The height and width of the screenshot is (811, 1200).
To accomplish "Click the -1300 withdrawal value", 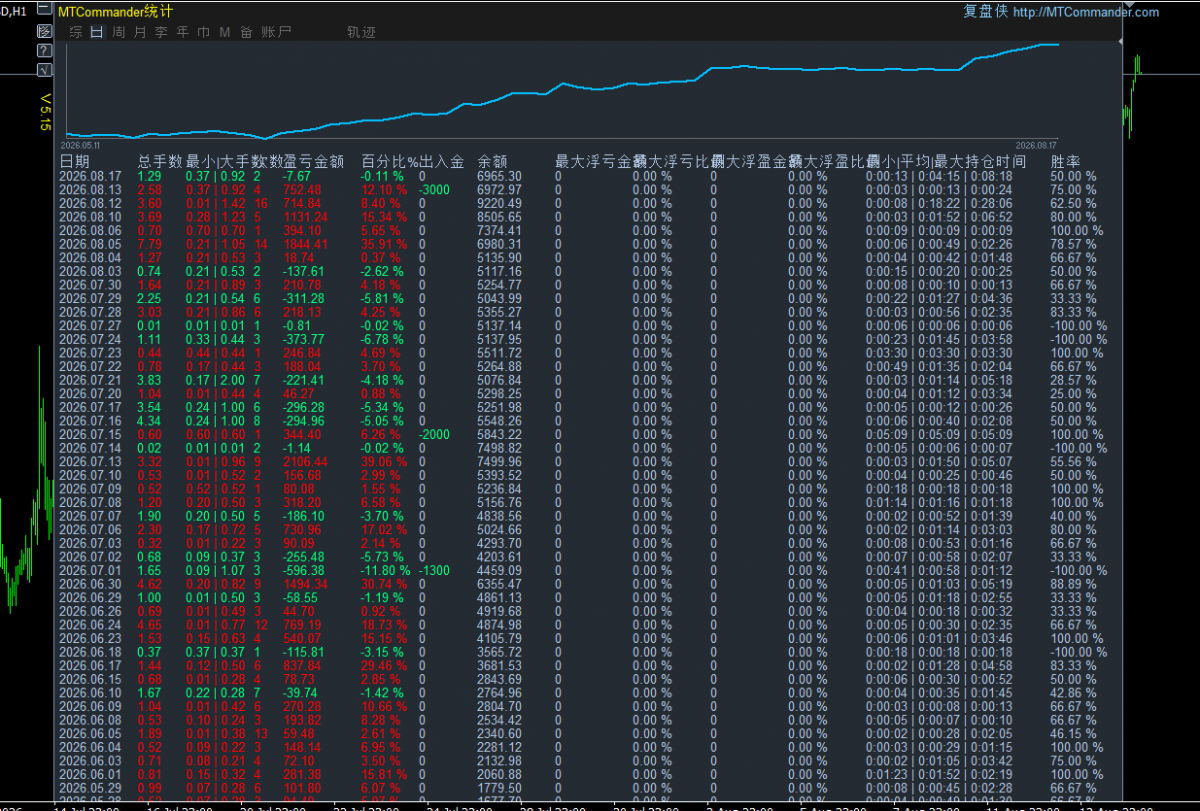I will tap(435, 570).
